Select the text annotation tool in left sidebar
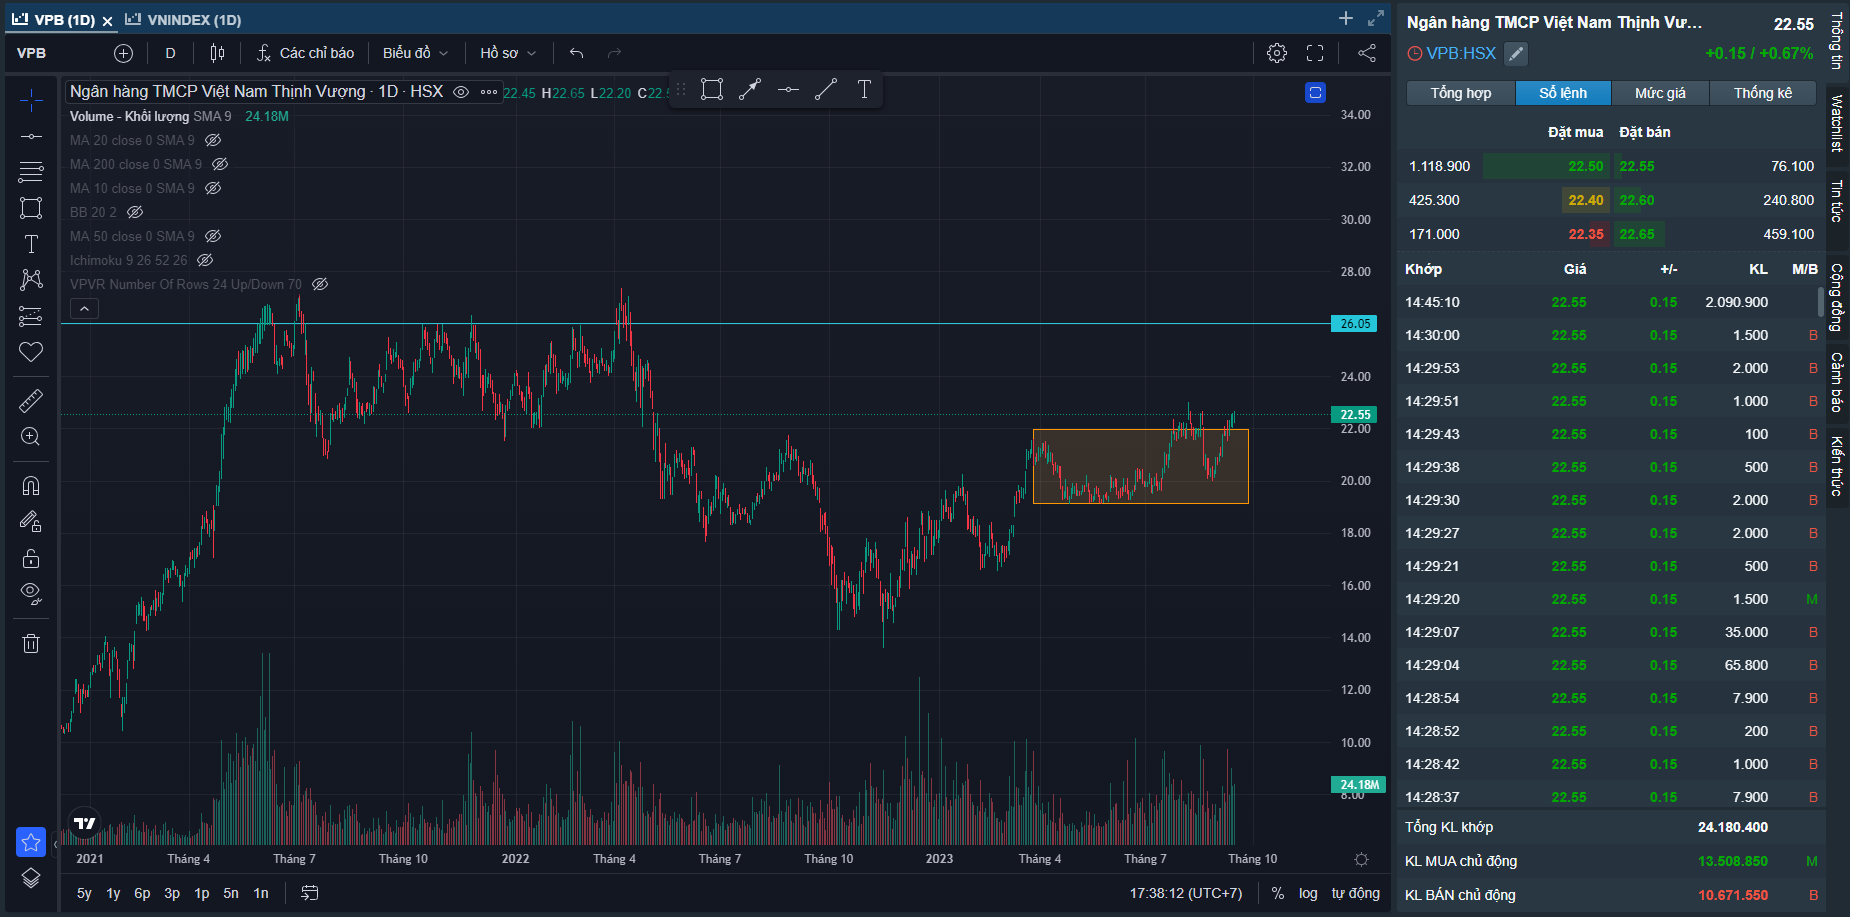This screenshot has height=917, width=1850. (x=31, y=244)
